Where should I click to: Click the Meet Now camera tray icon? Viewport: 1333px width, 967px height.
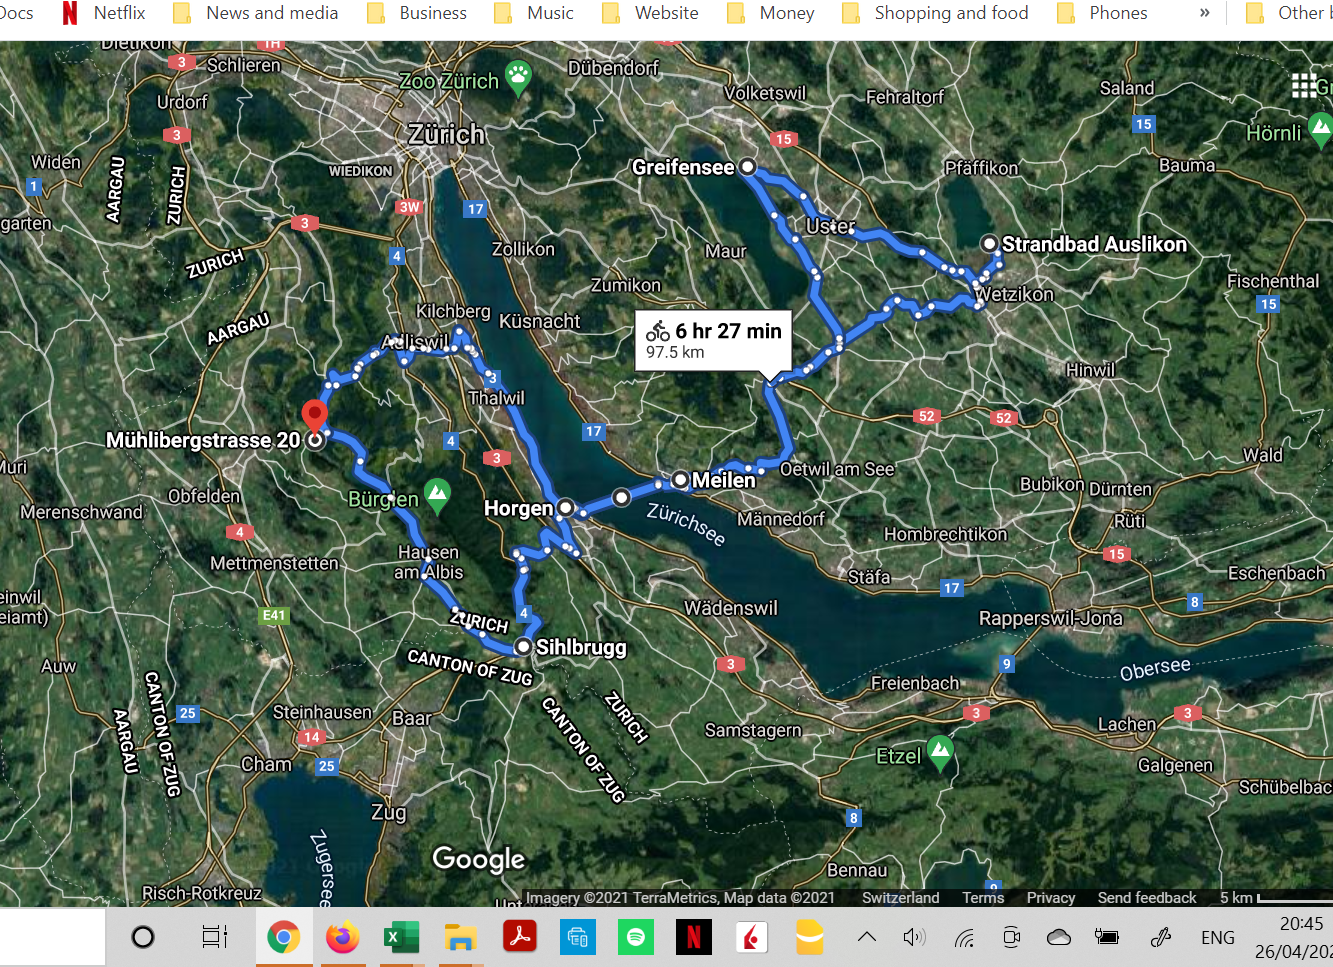pos(1012,937)
